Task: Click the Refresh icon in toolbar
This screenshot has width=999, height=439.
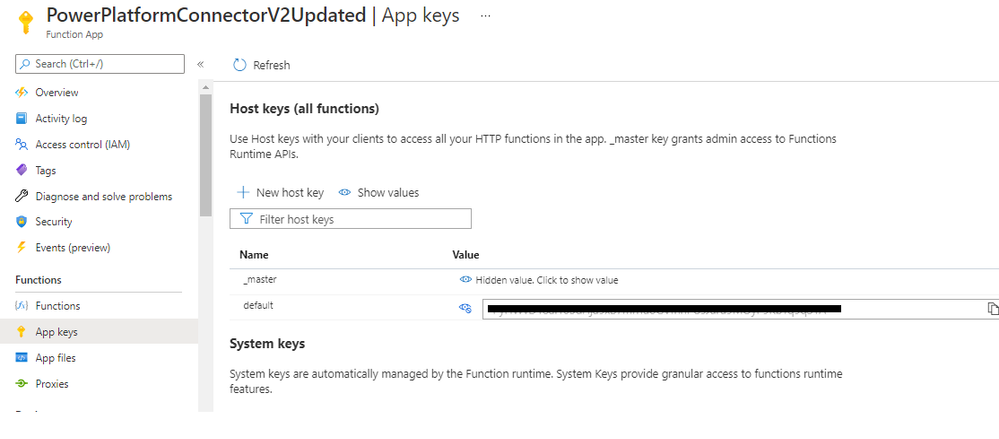Action: [x=239, y=65]
